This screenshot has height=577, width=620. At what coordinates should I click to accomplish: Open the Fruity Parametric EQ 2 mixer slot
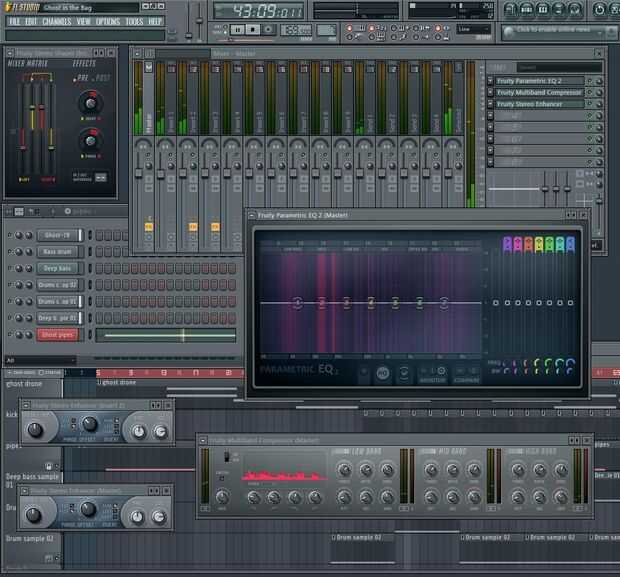click(x=539, y=81)
